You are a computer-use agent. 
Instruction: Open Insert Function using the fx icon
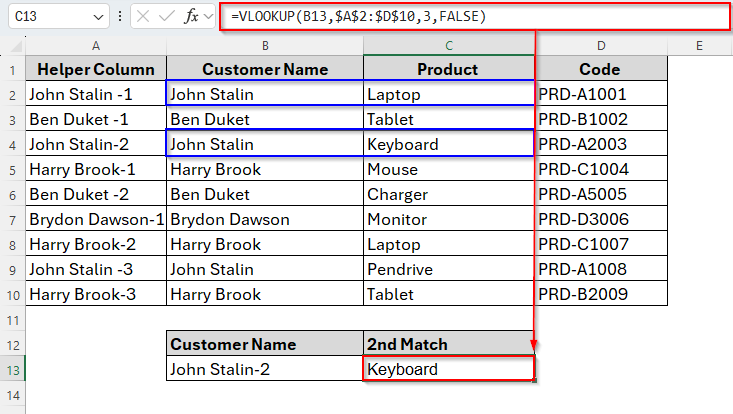coord(192,17)
